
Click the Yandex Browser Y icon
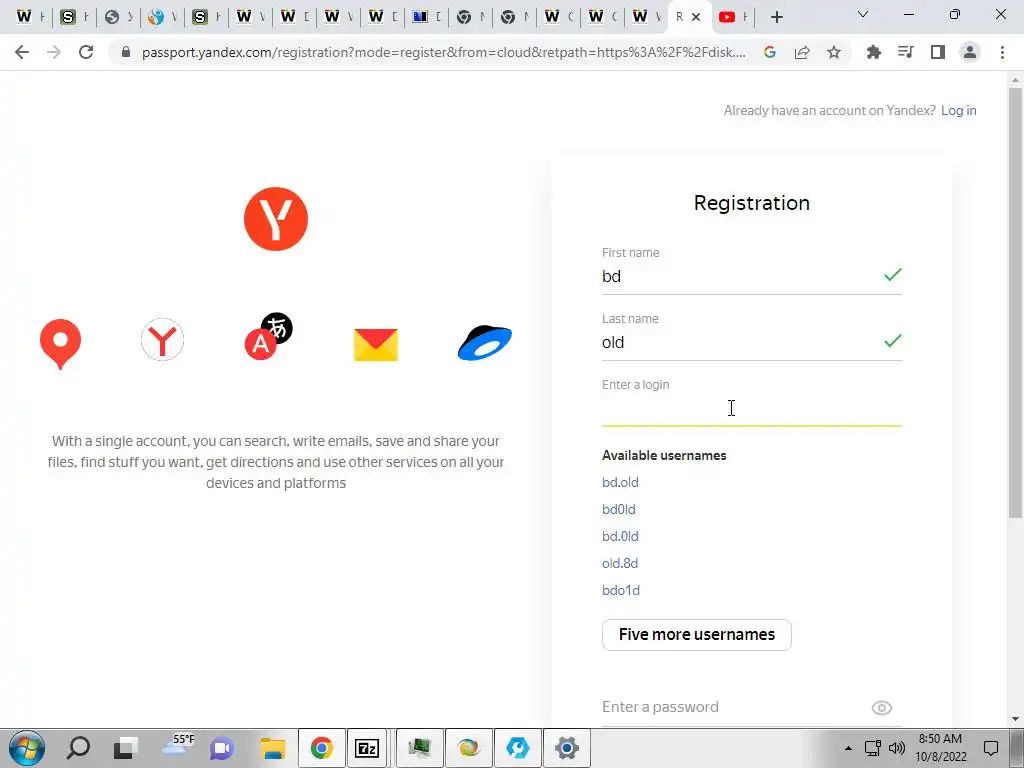coord(162,340)
